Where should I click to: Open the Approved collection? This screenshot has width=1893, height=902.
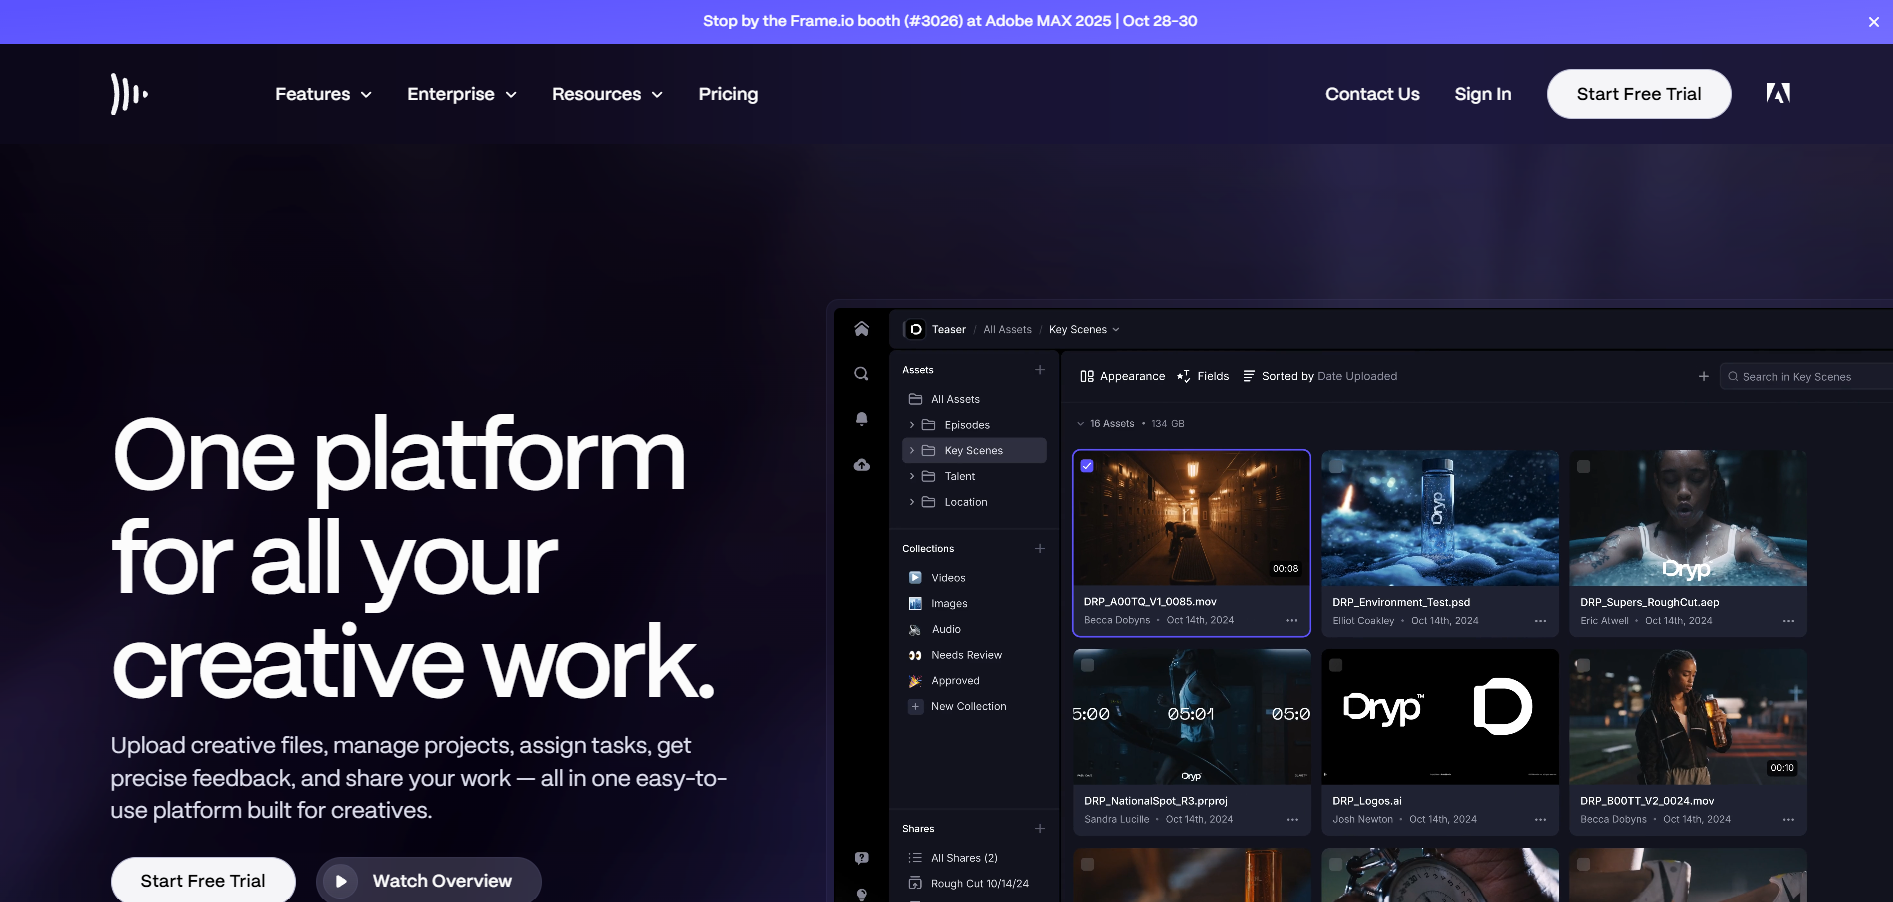pyautogui.click(x=956, y=680)
